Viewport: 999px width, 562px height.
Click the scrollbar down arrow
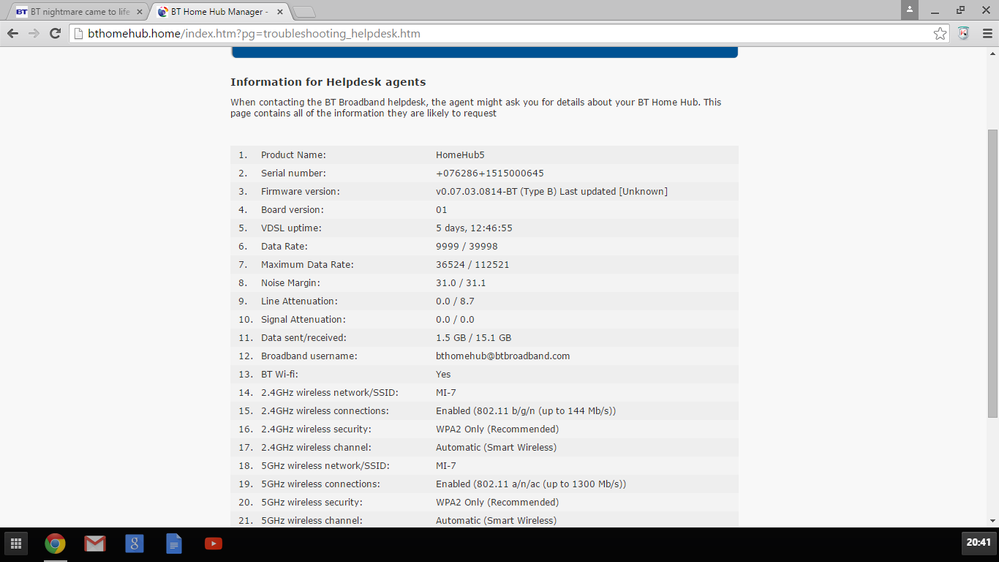click(x=993, y=521)
